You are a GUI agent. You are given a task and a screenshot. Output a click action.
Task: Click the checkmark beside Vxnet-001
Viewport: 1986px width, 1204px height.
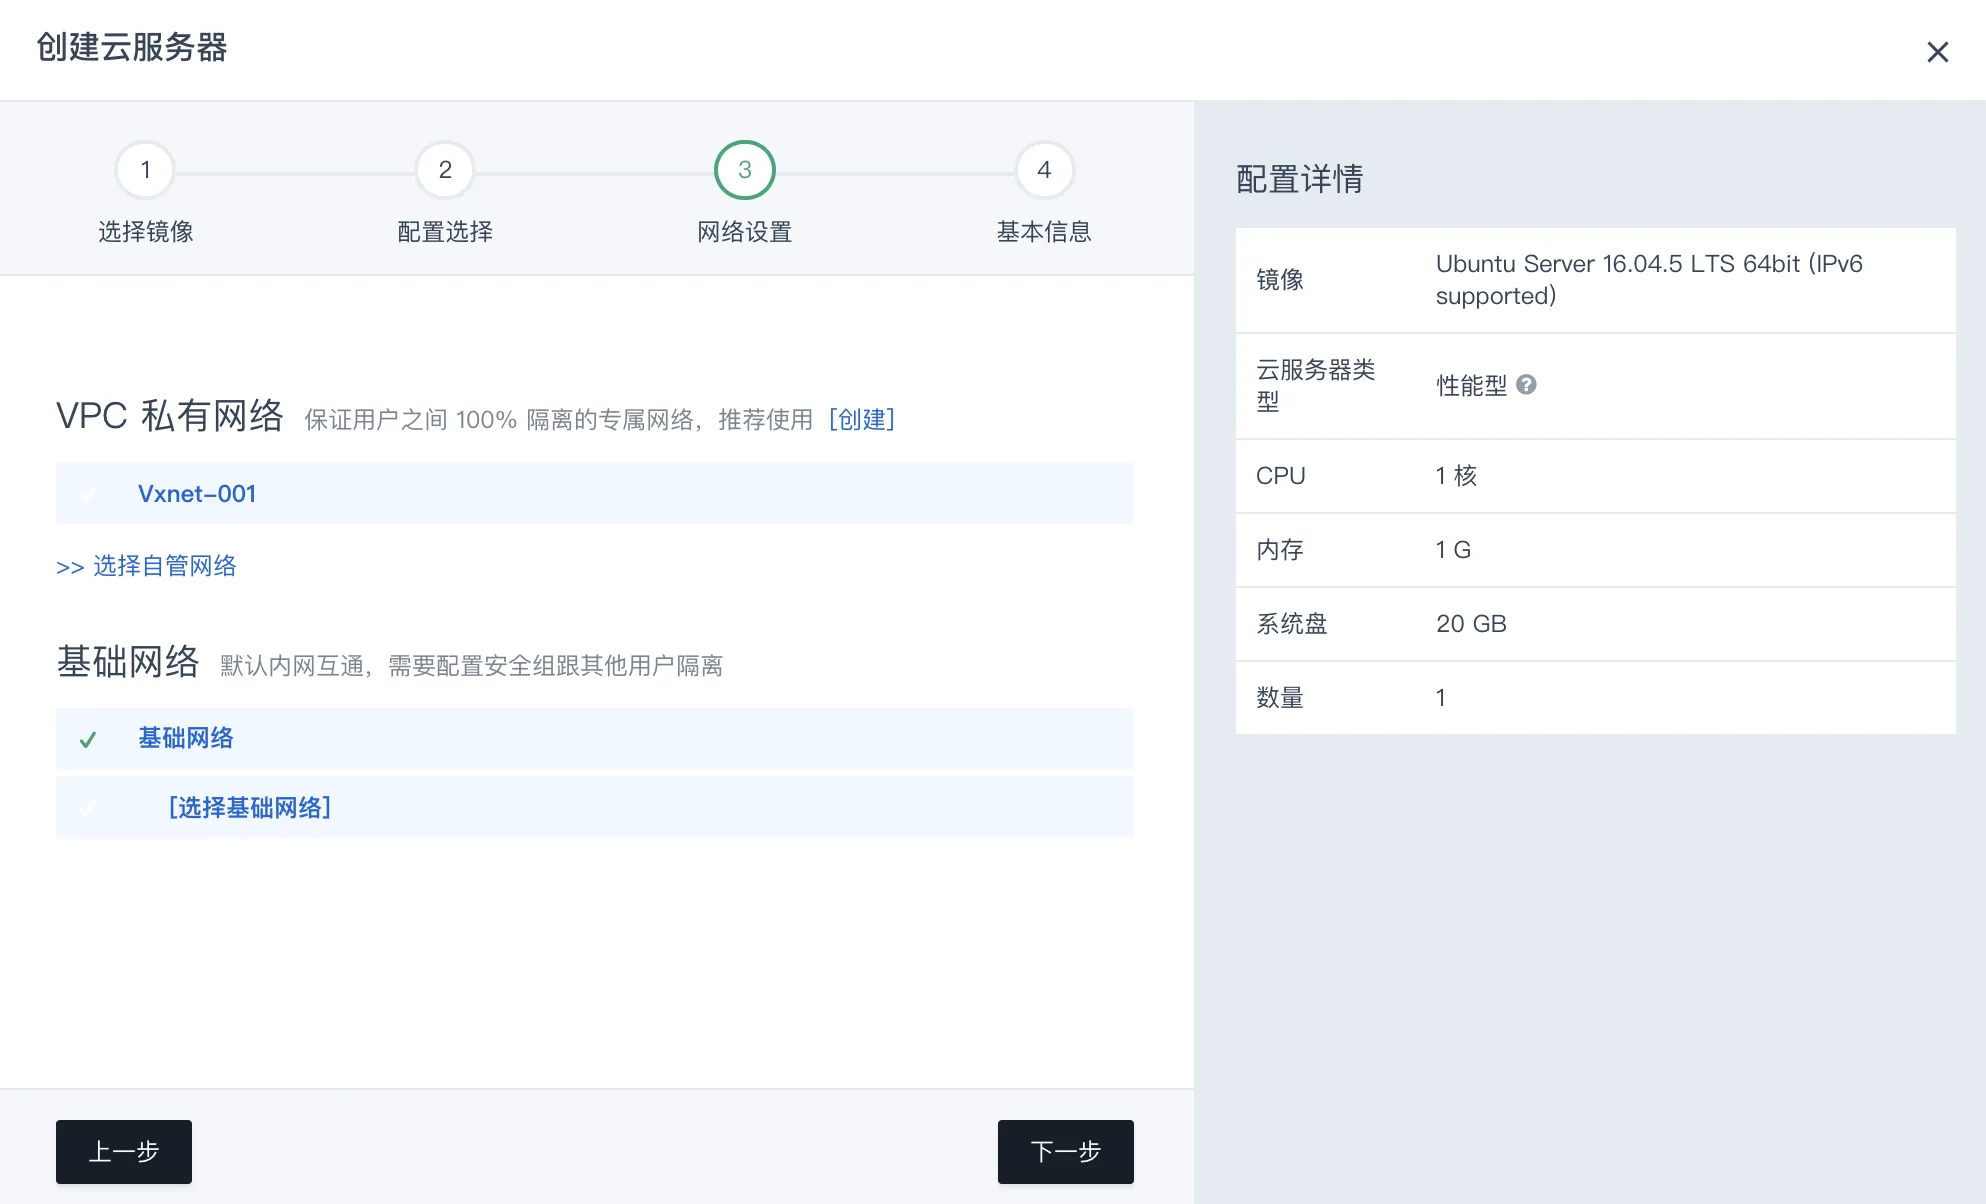pos(87,493)
